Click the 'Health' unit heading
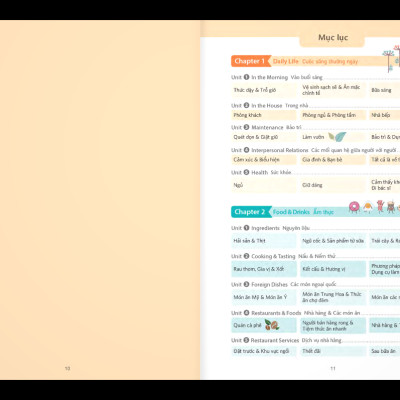Image resolution: width=400 pixels, height=400 pixels. 260,172
